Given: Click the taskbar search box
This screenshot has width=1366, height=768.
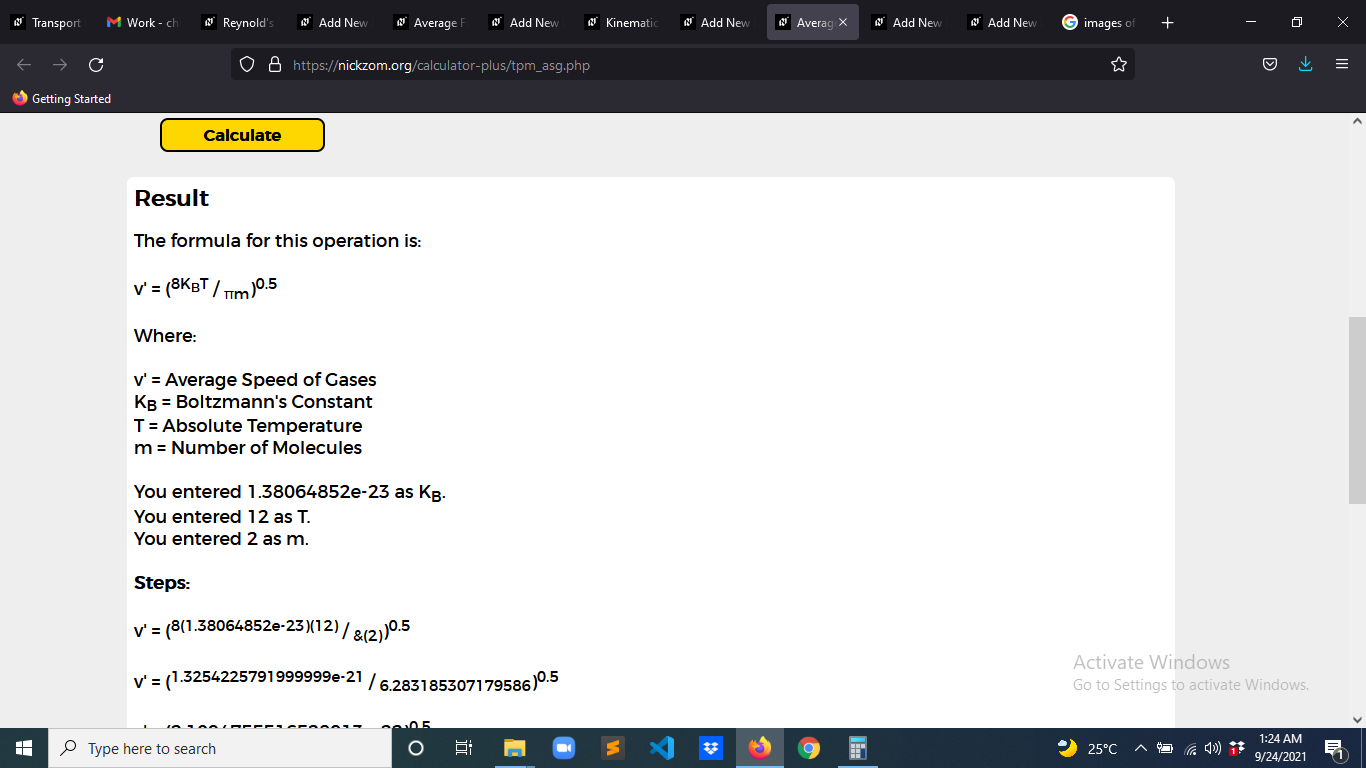Looking at the screenshot, I should coord(219,748).
